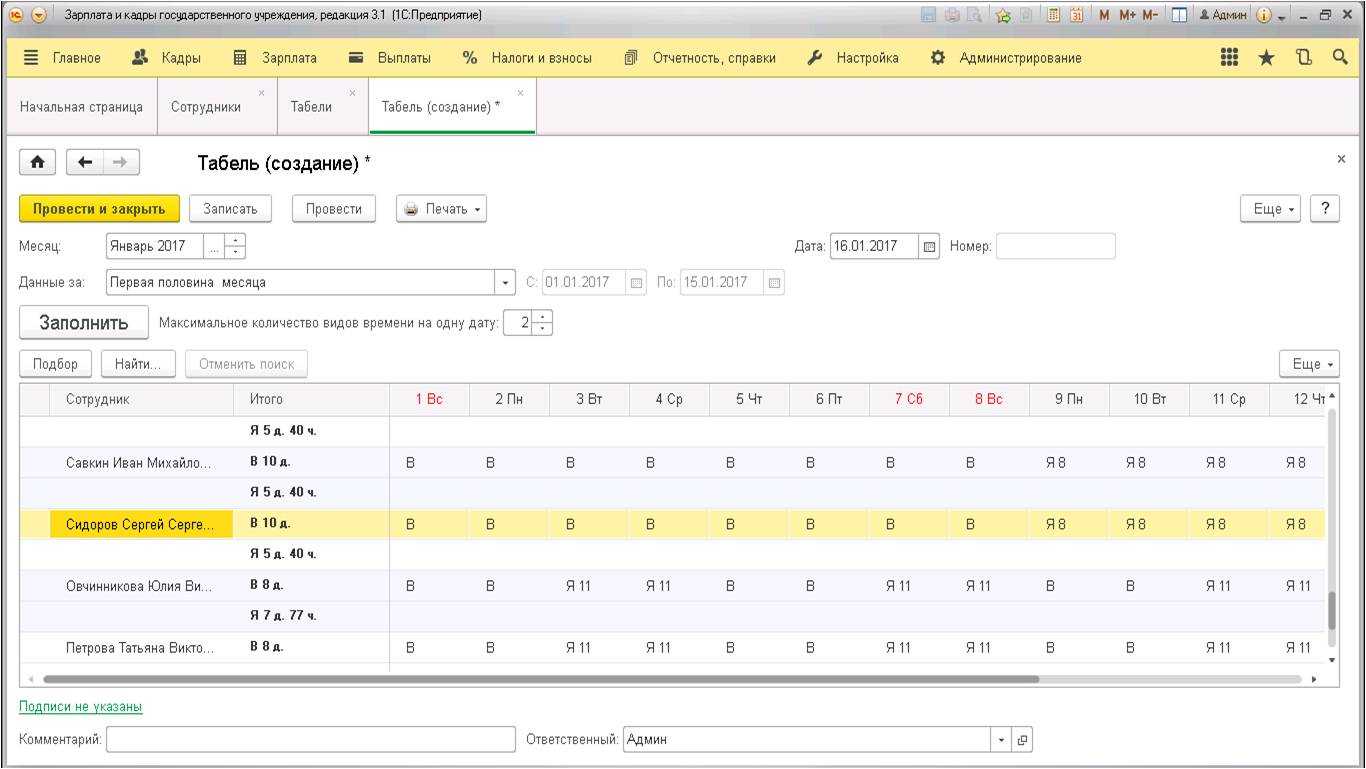This screenshot has height=769, width=1366.
Task: Open the Печать dropdown menu
Action: pos(441,209)
